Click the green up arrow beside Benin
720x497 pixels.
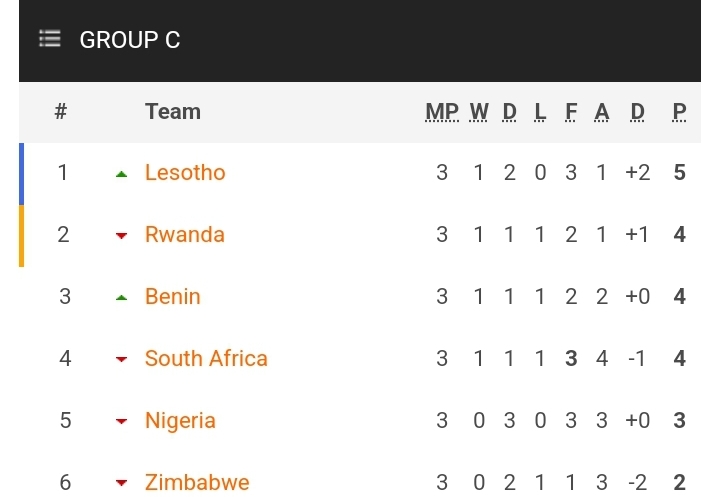[x=121, y=298]
